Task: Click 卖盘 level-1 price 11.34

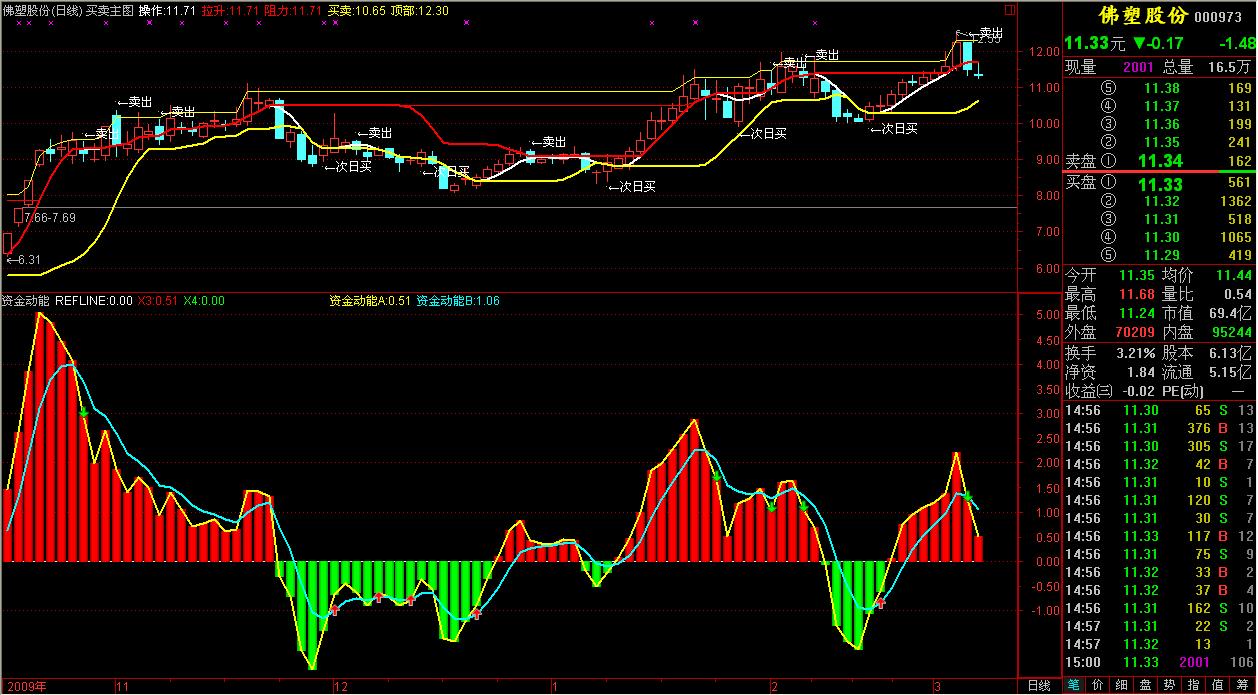Action: click(1161, 161)
